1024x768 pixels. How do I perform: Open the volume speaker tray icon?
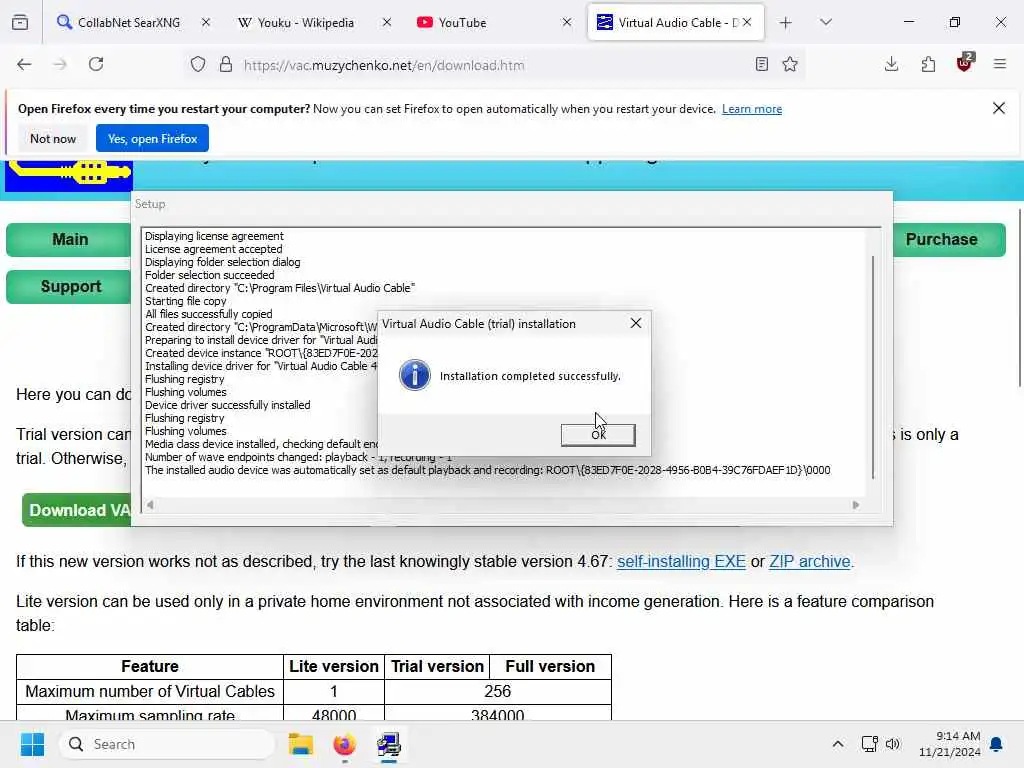click(893, 744)
